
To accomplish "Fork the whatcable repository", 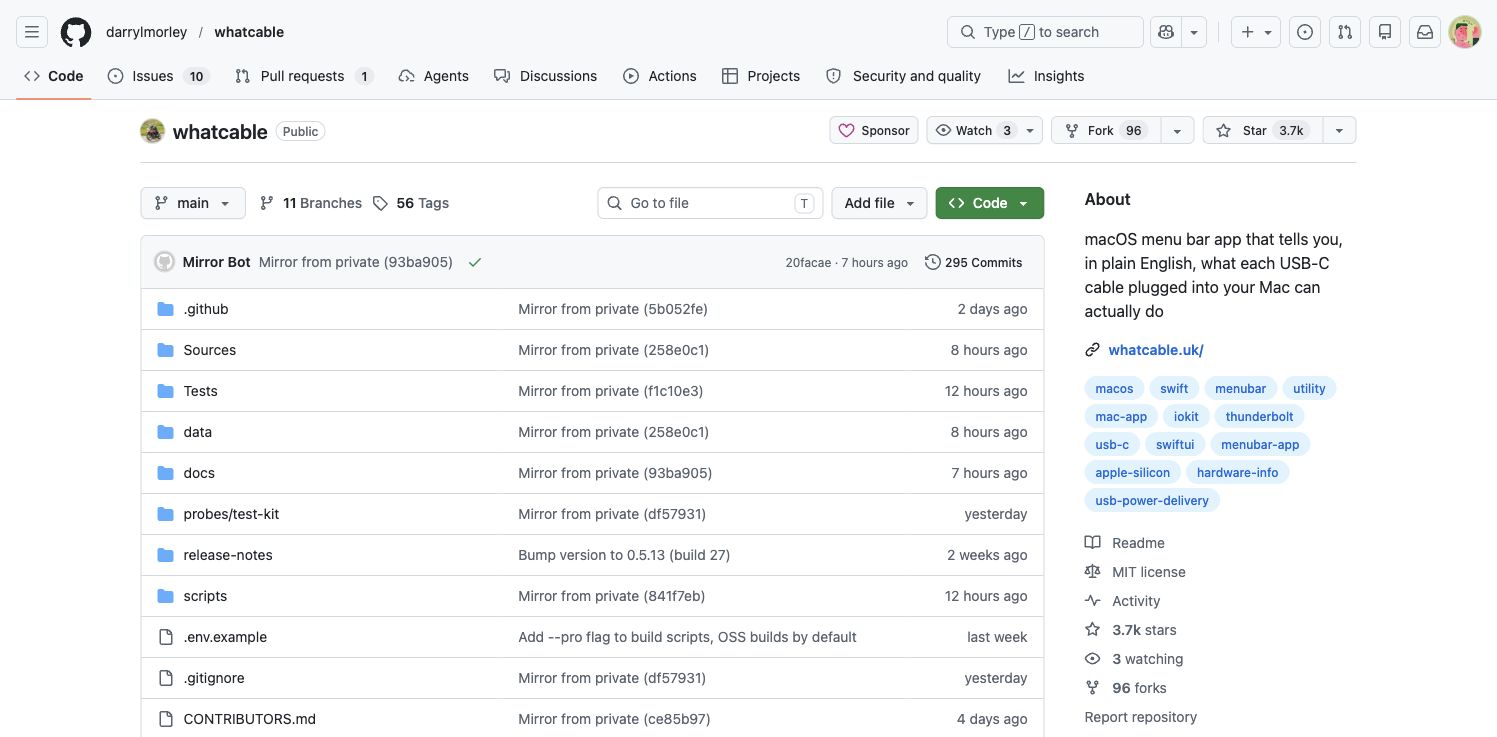I will 1106,131.
